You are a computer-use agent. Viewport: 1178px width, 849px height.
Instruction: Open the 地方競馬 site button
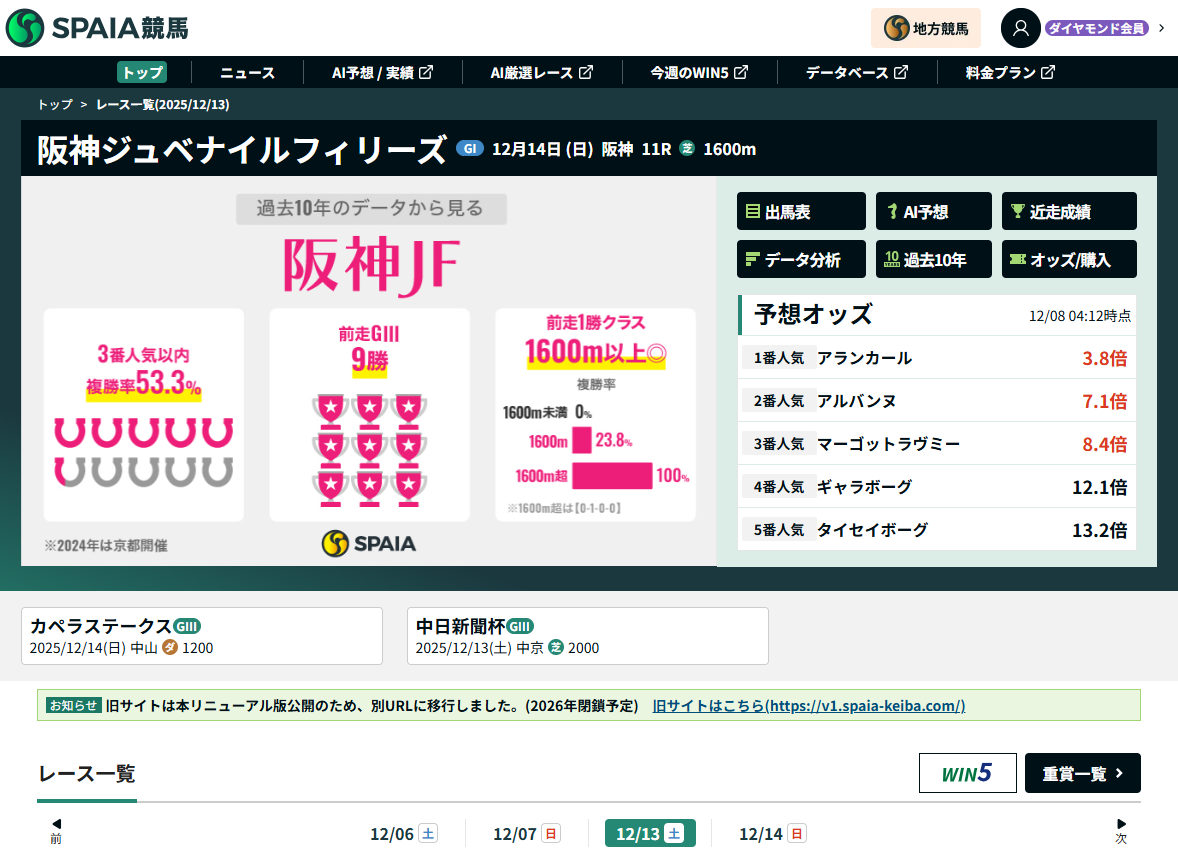click(x=925, y=28)
